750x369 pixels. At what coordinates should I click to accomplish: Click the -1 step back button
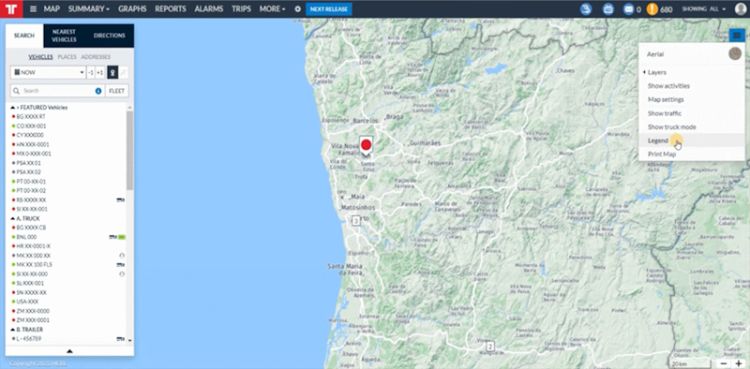(x=90, y=73)
